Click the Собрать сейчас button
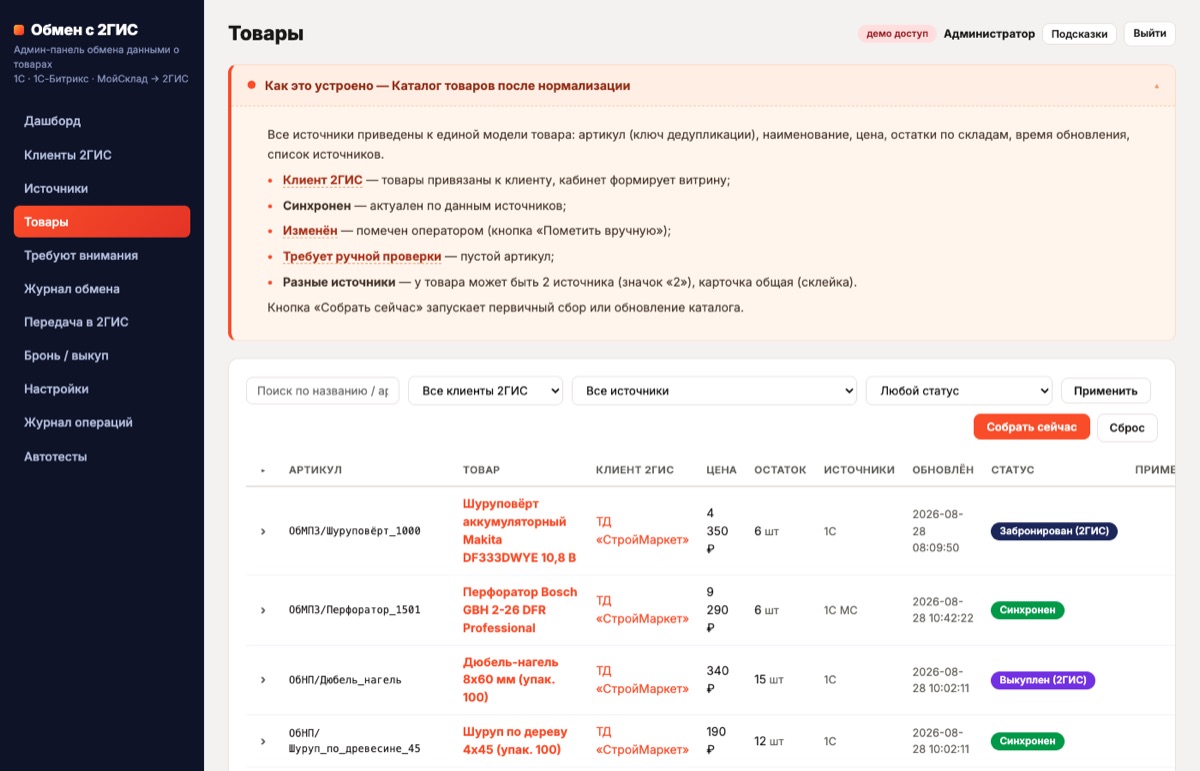1200x771 pixels. point(1032,427)
